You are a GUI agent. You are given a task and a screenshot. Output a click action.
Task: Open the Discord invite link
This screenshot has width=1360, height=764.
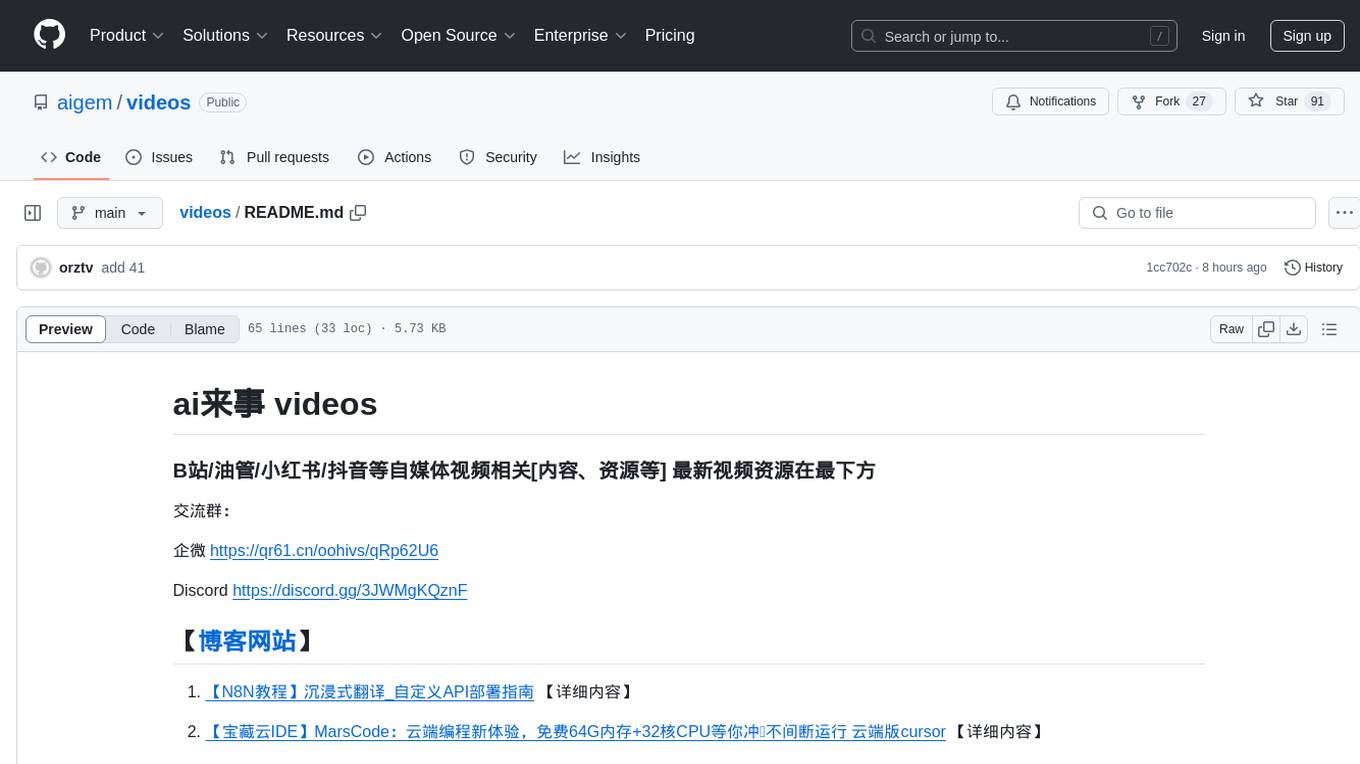pos(350,590)
